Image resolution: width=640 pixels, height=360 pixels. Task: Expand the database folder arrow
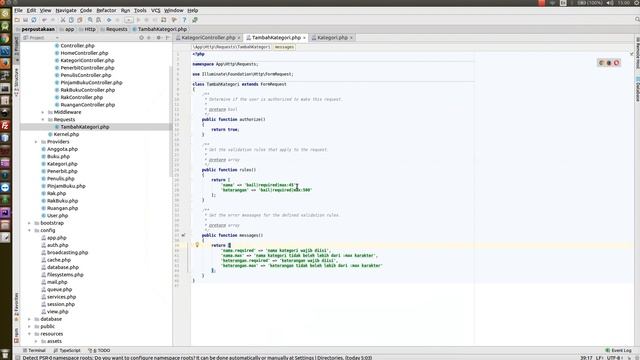29,319
